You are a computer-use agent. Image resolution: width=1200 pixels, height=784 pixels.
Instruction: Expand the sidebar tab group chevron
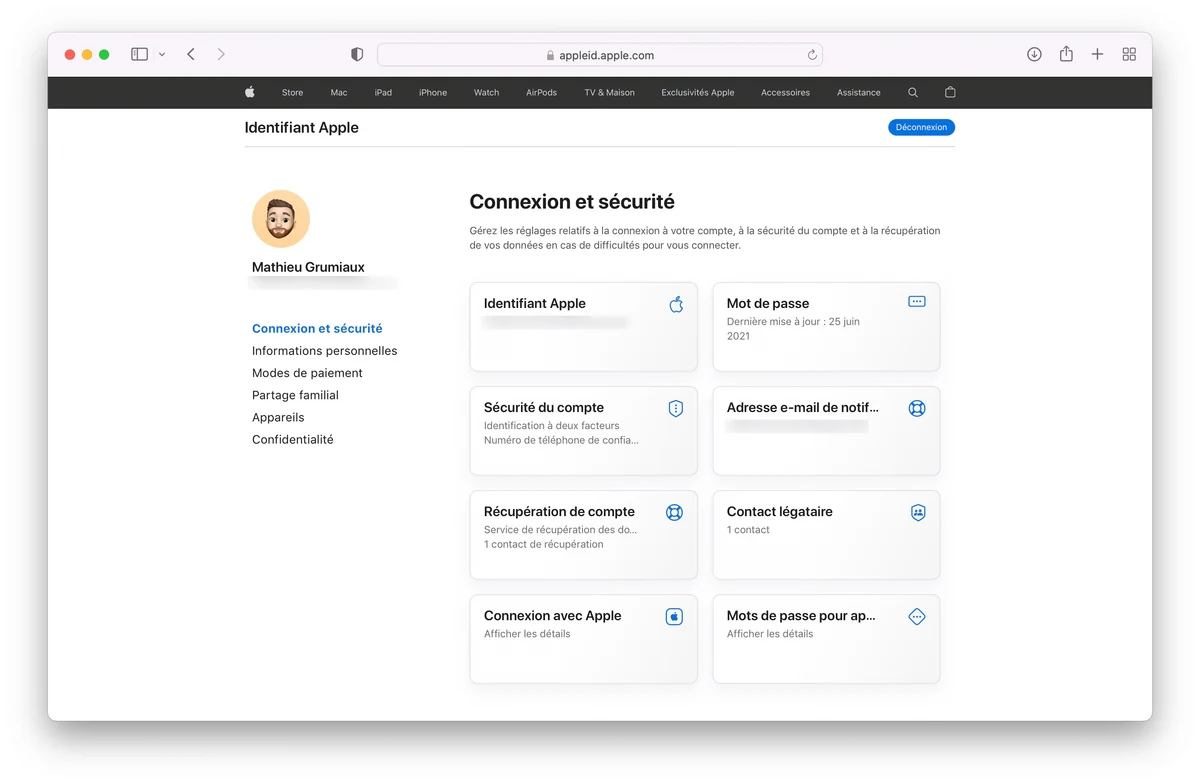[x=162, y=54]
